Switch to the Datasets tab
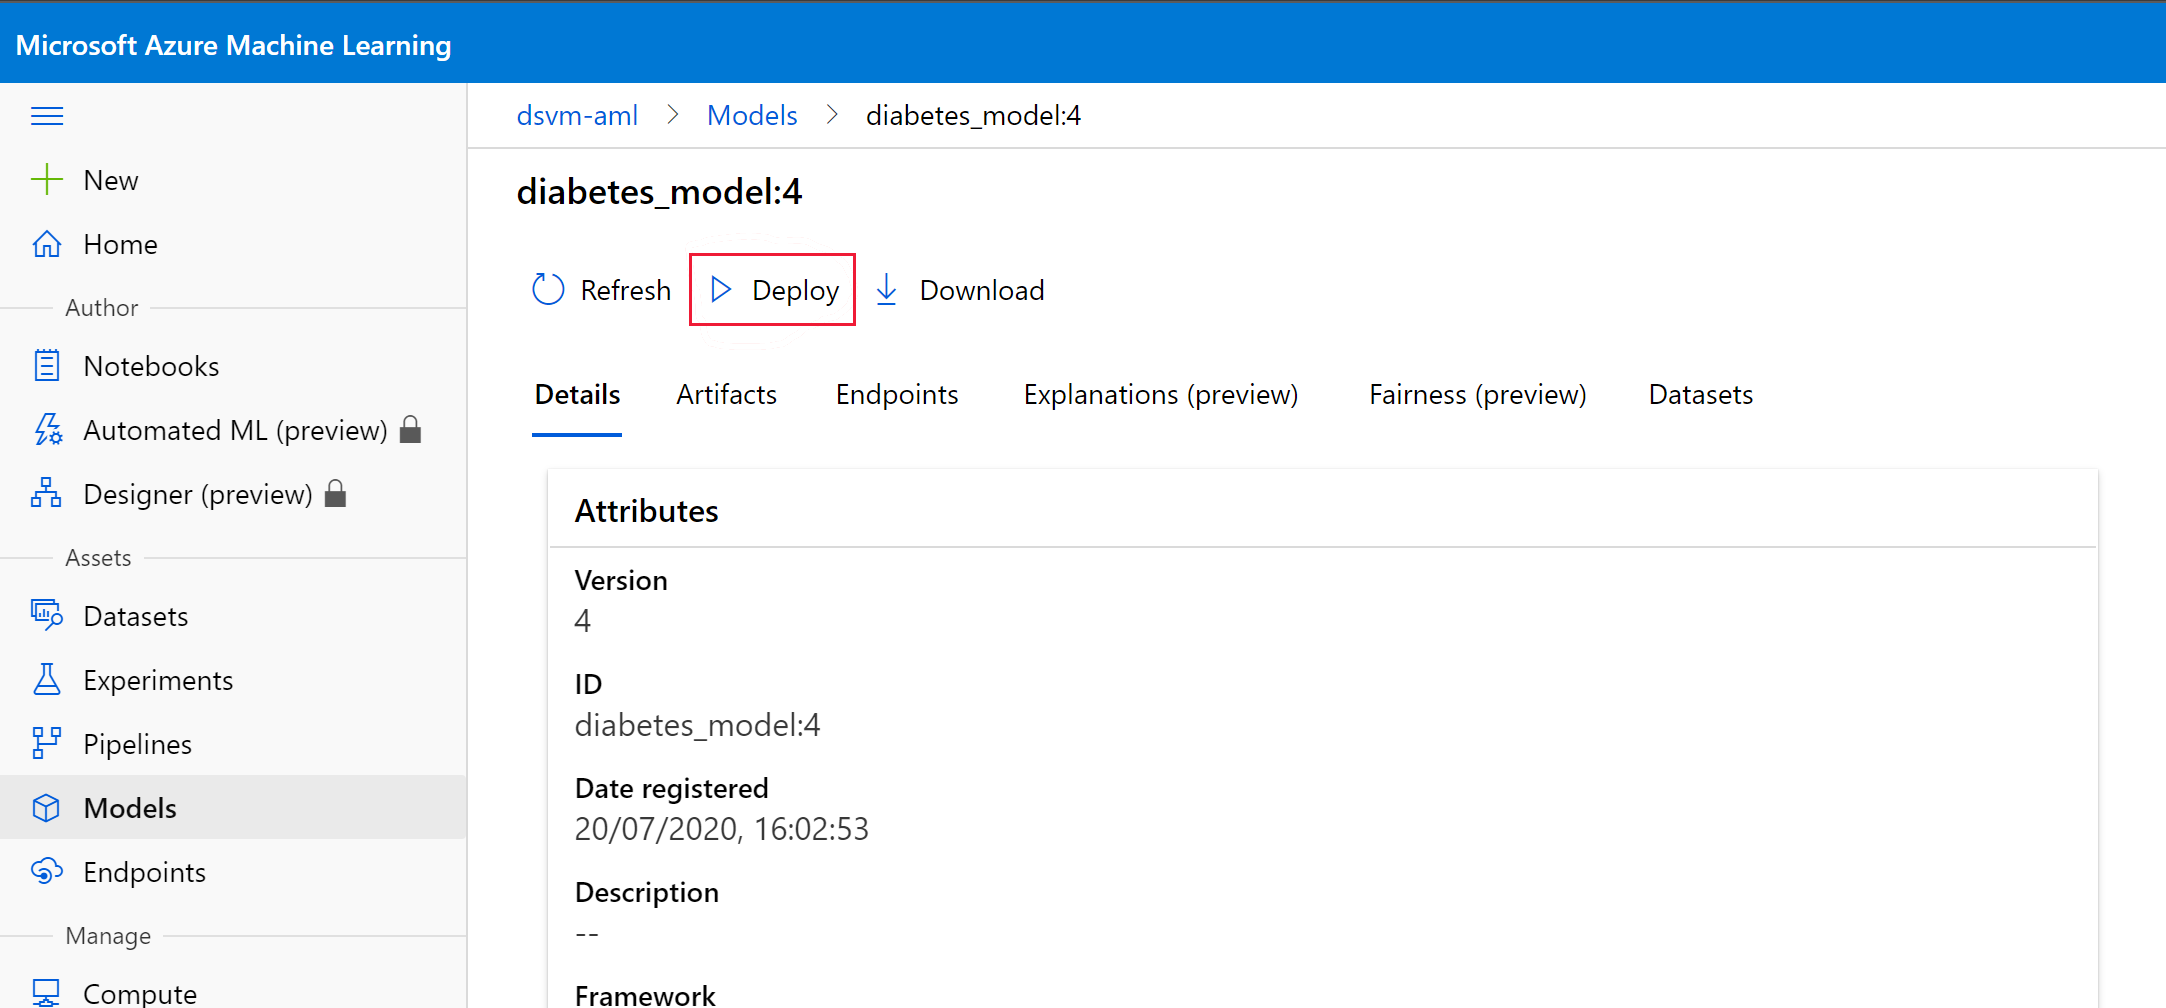 1701,395
